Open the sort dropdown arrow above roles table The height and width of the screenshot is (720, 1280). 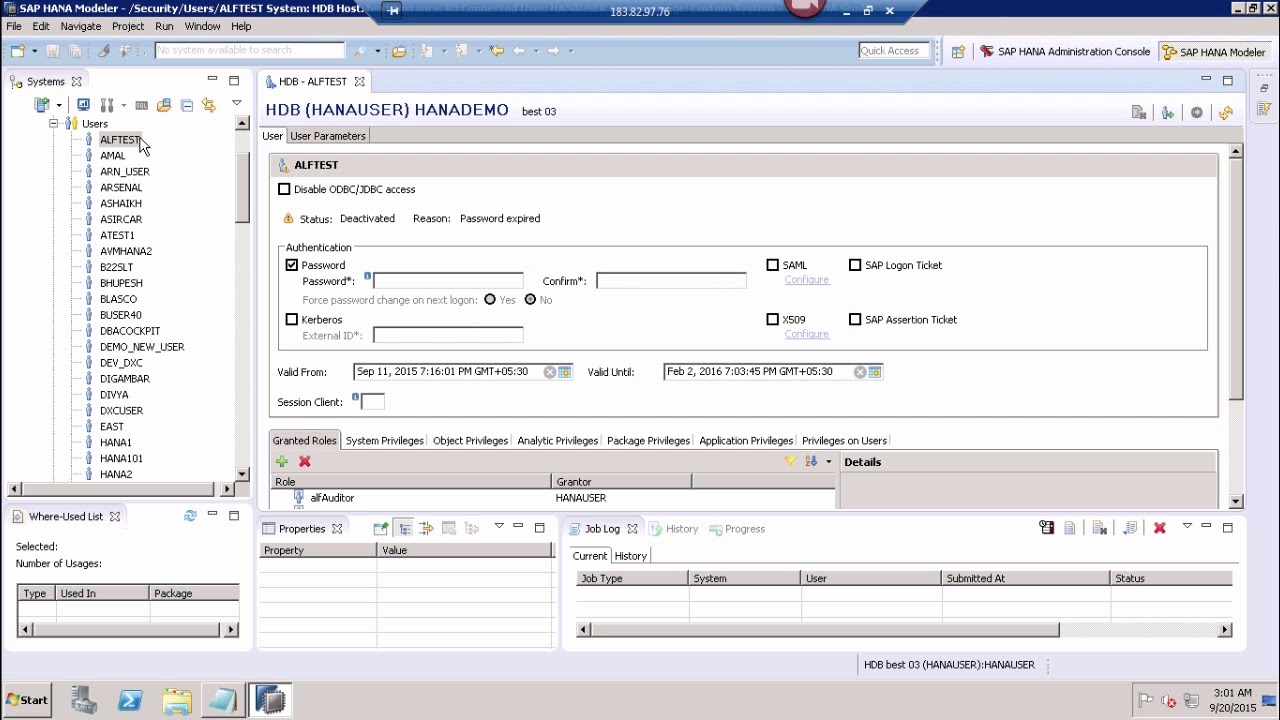click(x=828, y=462)
